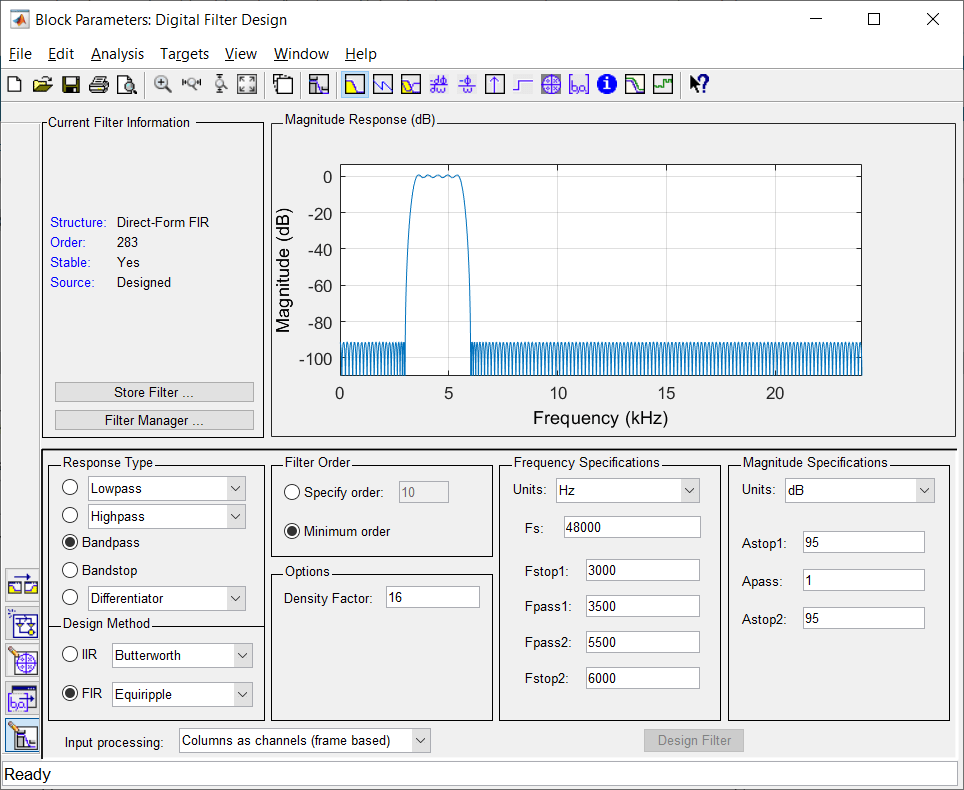Screen dimensions: 964x790
Task: Open the frequency Units Hz dropdown
Action: [689, 491]
